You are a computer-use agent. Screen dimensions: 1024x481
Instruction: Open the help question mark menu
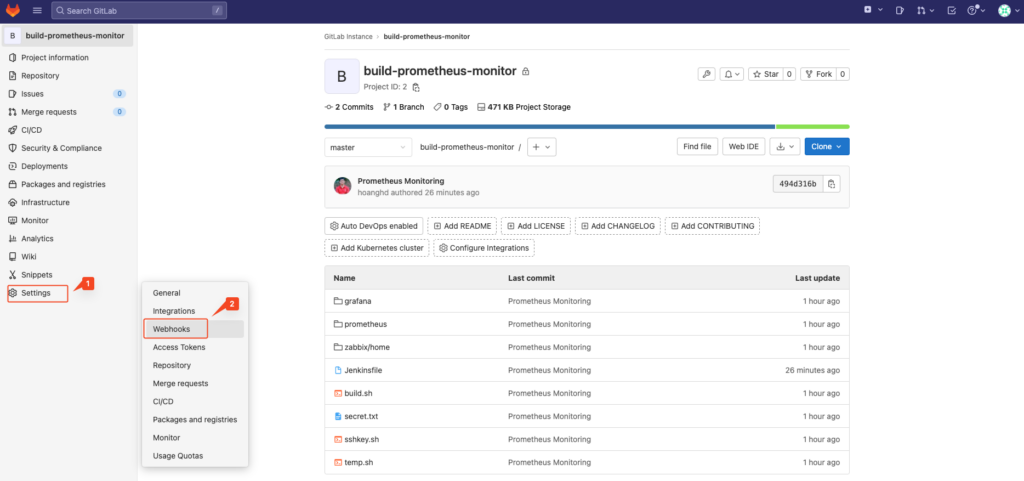(x=975, y=10)
